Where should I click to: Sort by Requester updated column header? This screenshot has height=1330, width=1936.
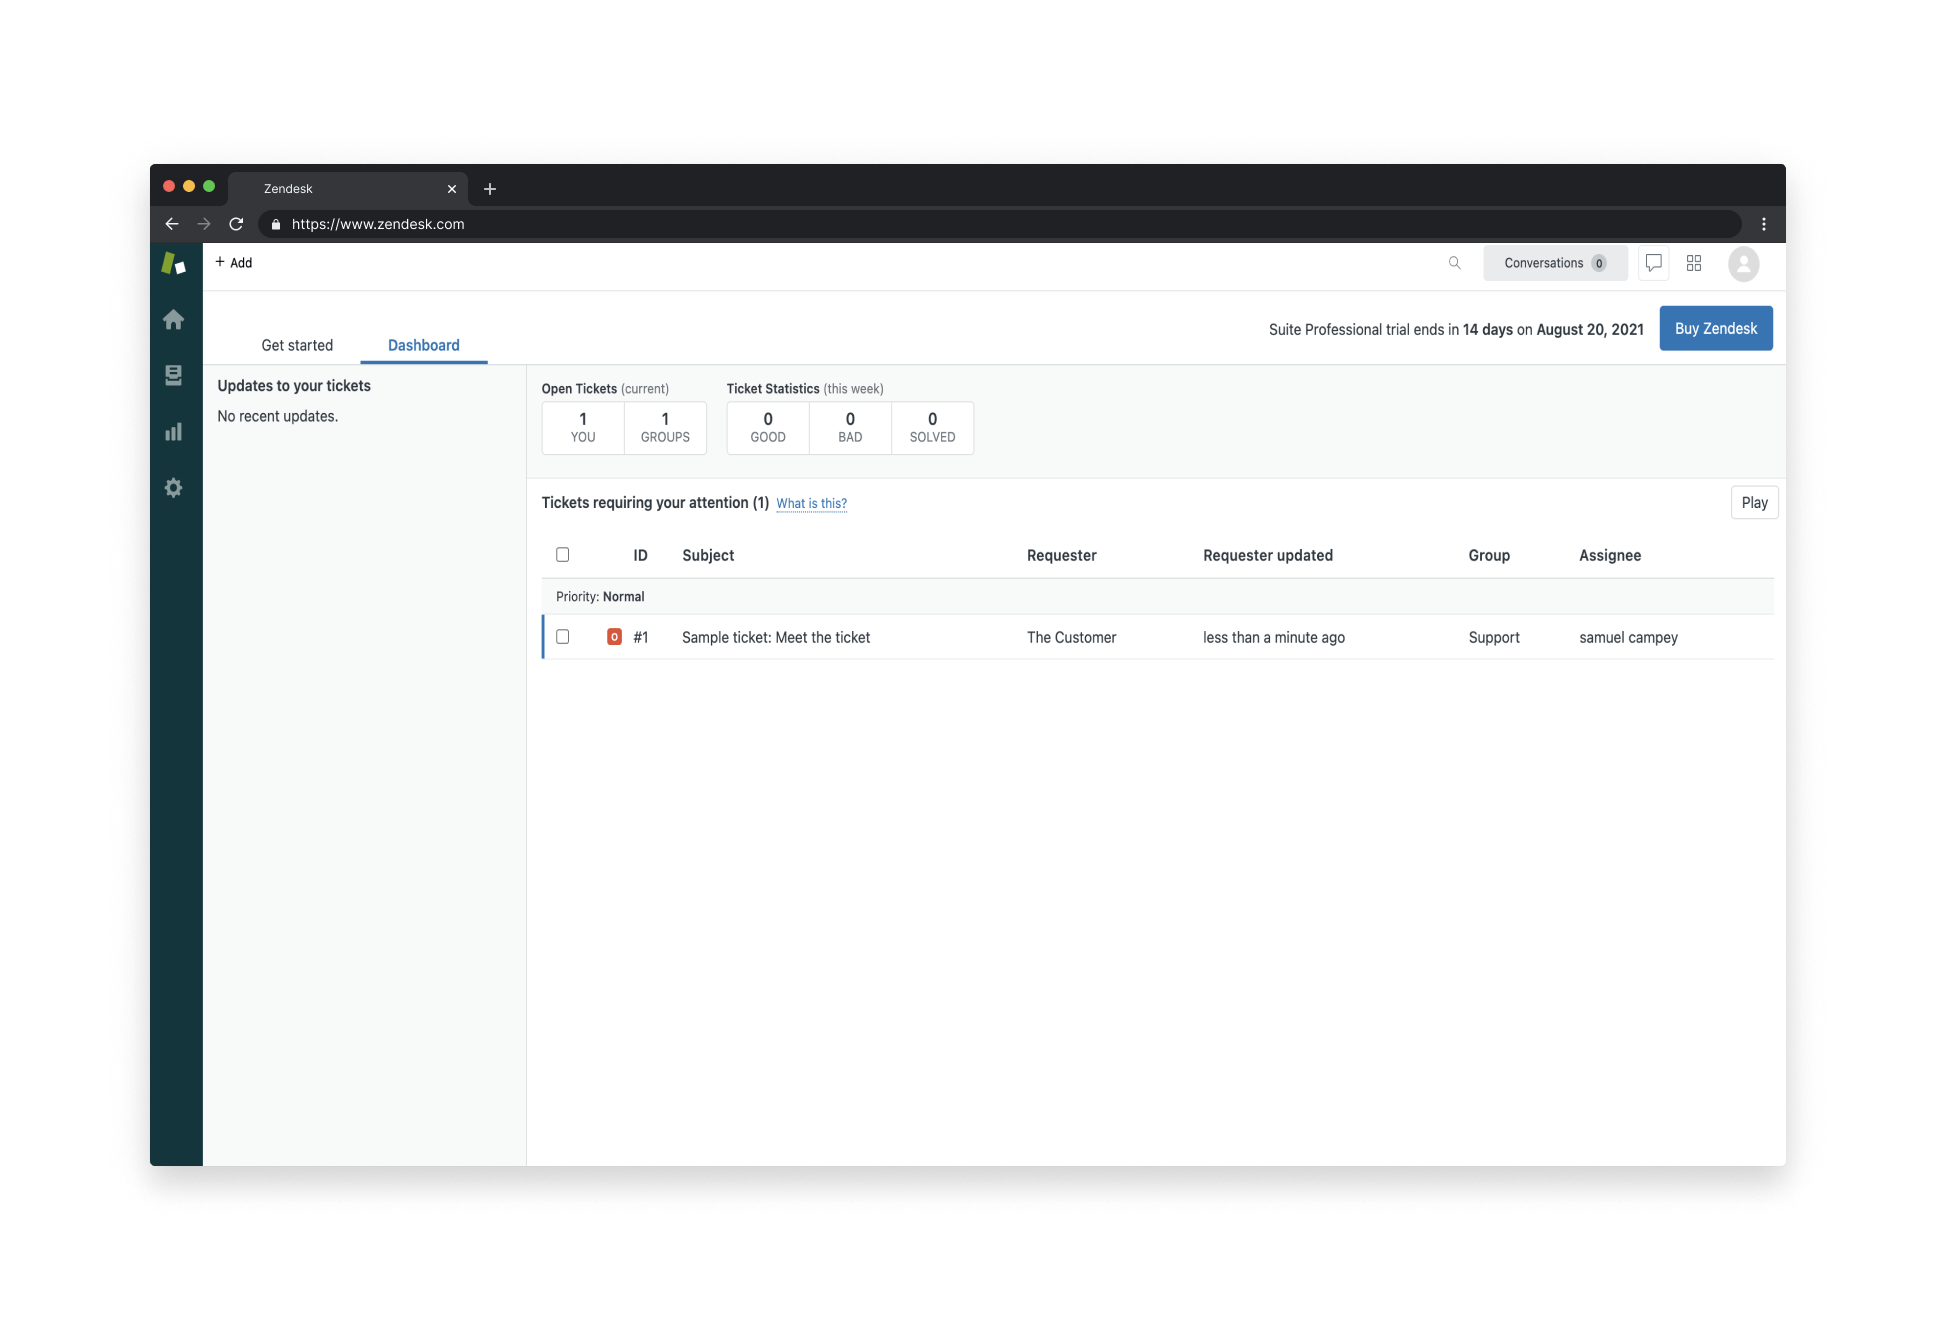click(1268, 556)
